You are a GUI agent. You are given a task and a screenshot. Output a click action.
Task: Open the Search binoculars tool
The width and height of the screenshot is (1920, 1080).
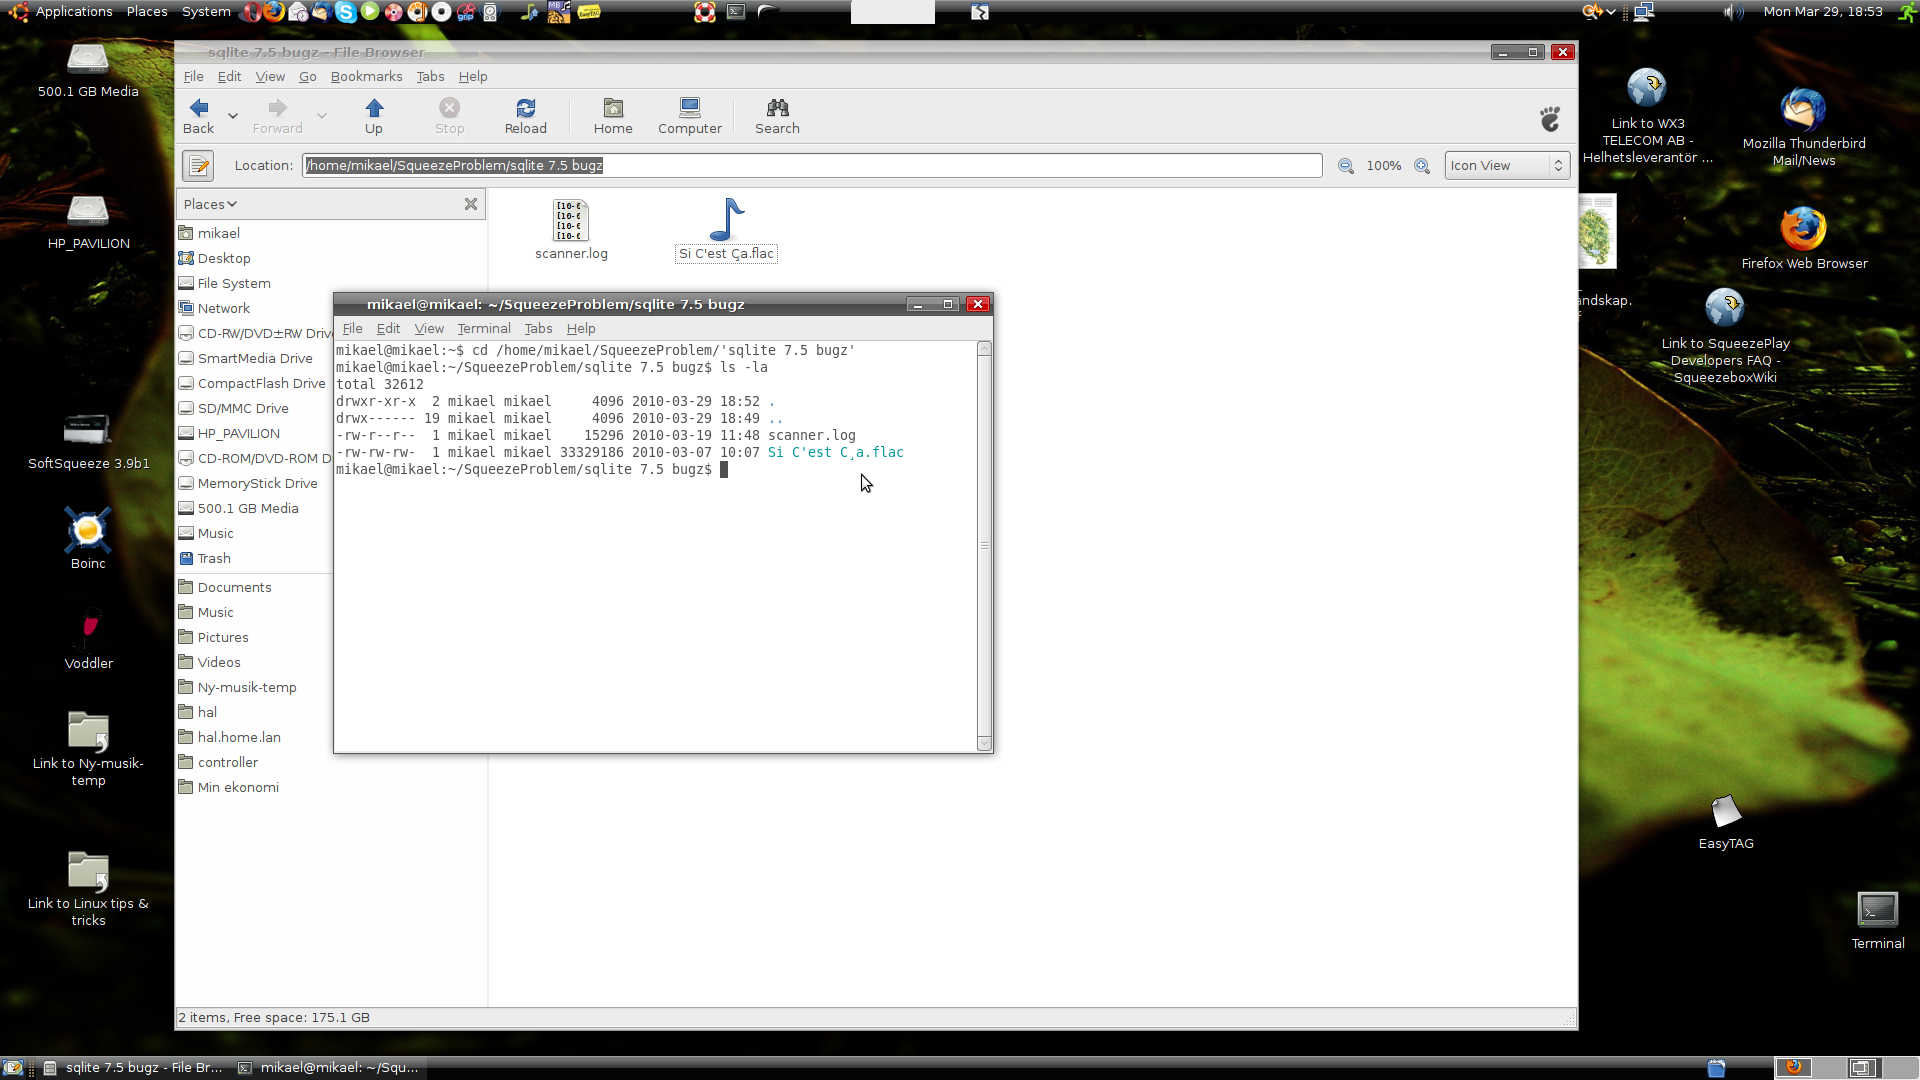point(777,115)
